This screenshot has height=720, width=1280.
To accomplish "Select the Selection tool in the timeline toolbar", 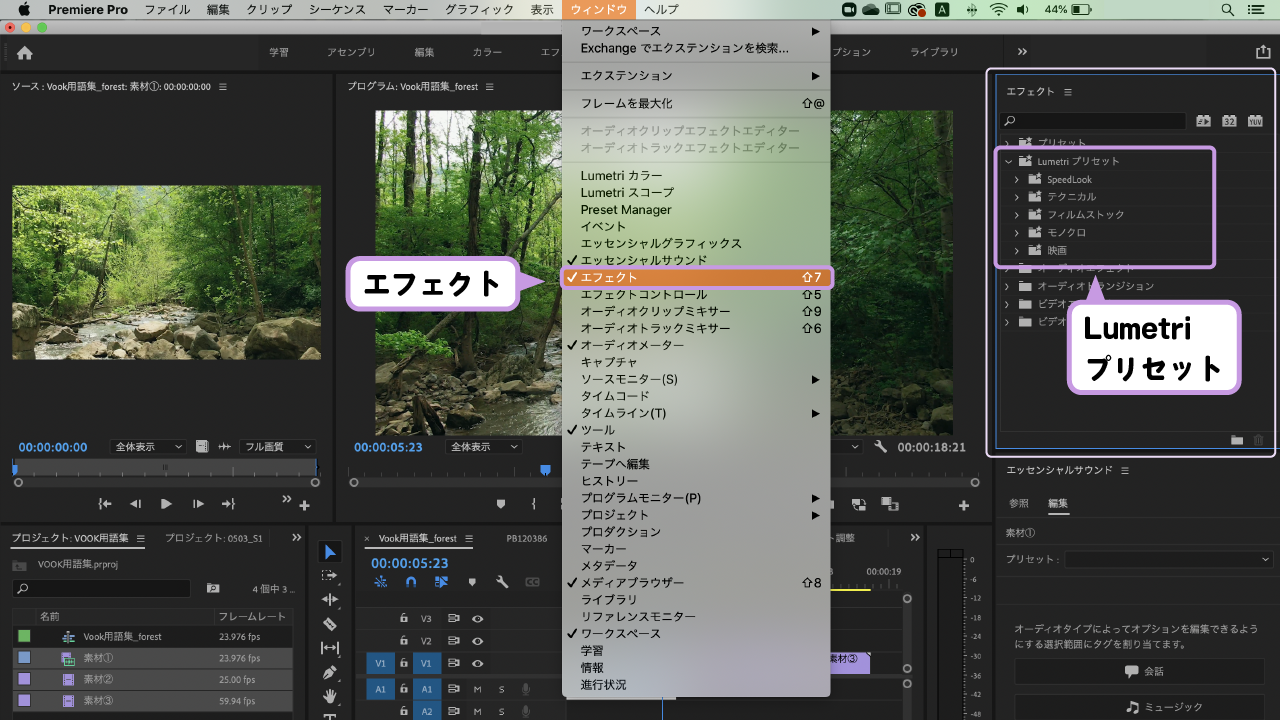I will click(x=330, y=551).
